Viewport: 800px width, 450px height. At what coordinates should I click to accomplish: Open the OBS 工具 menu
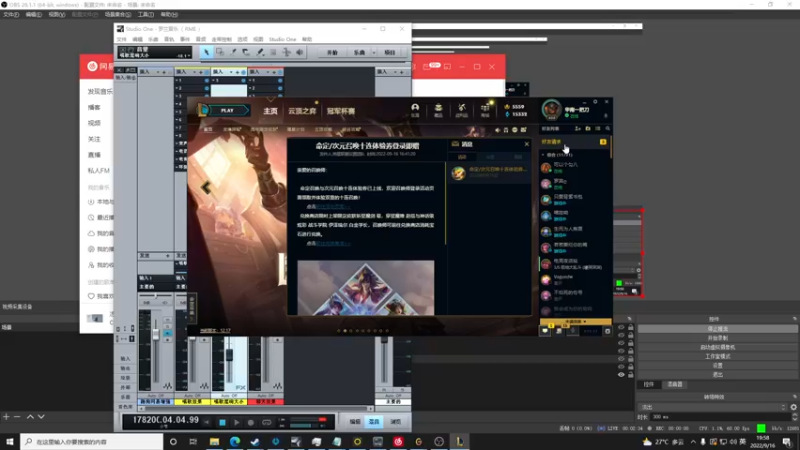pyautogui.click(x=146, y=15)
